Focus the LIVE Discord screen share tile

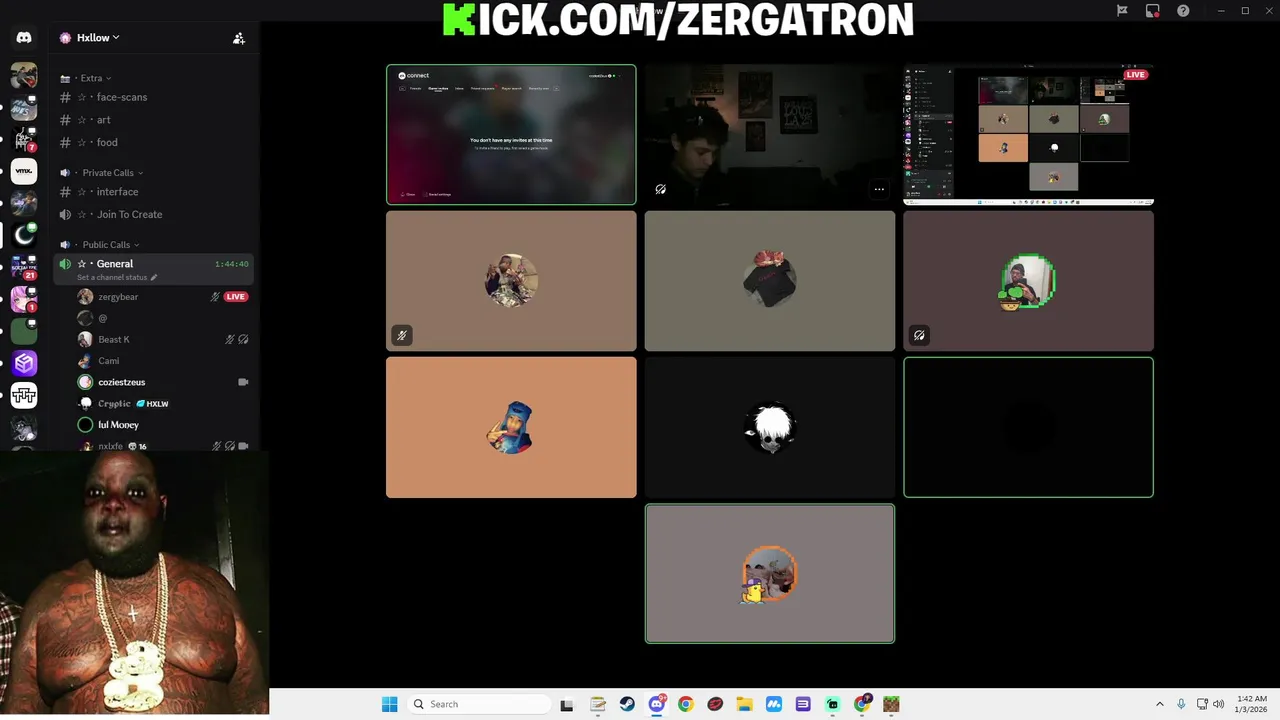click(1028, 135)
